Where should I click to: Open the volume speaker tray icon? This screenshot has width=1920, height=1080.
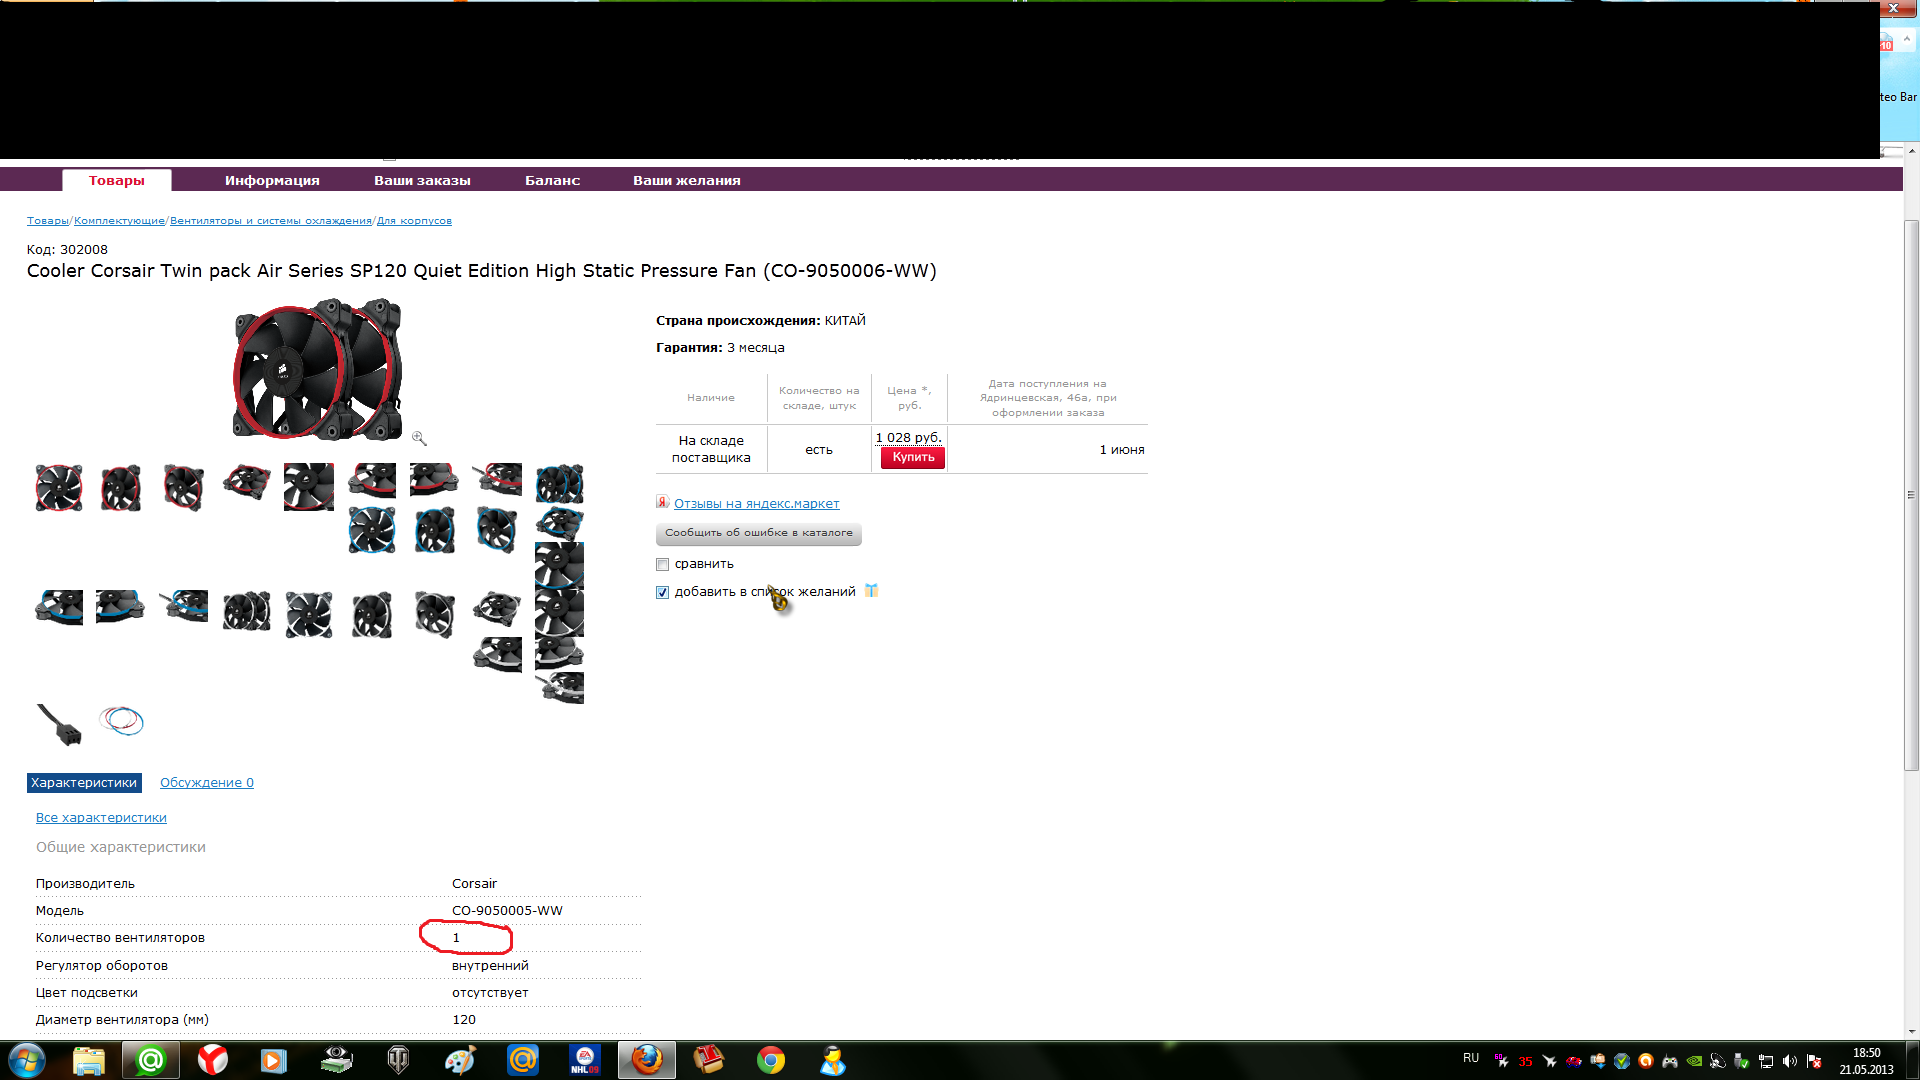click(1790, 1061)
